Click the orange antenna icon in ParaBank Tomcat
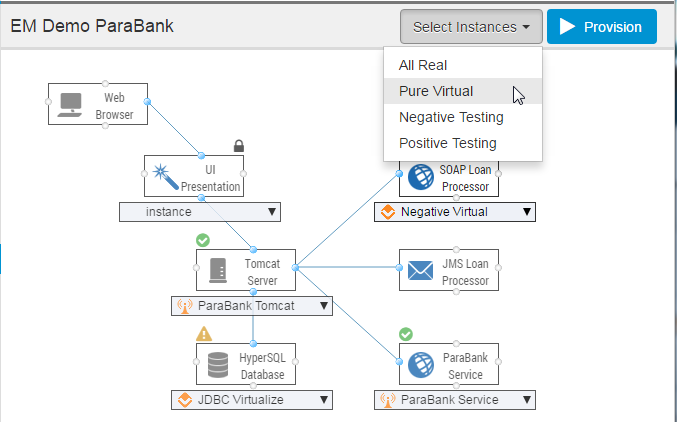 184,306
